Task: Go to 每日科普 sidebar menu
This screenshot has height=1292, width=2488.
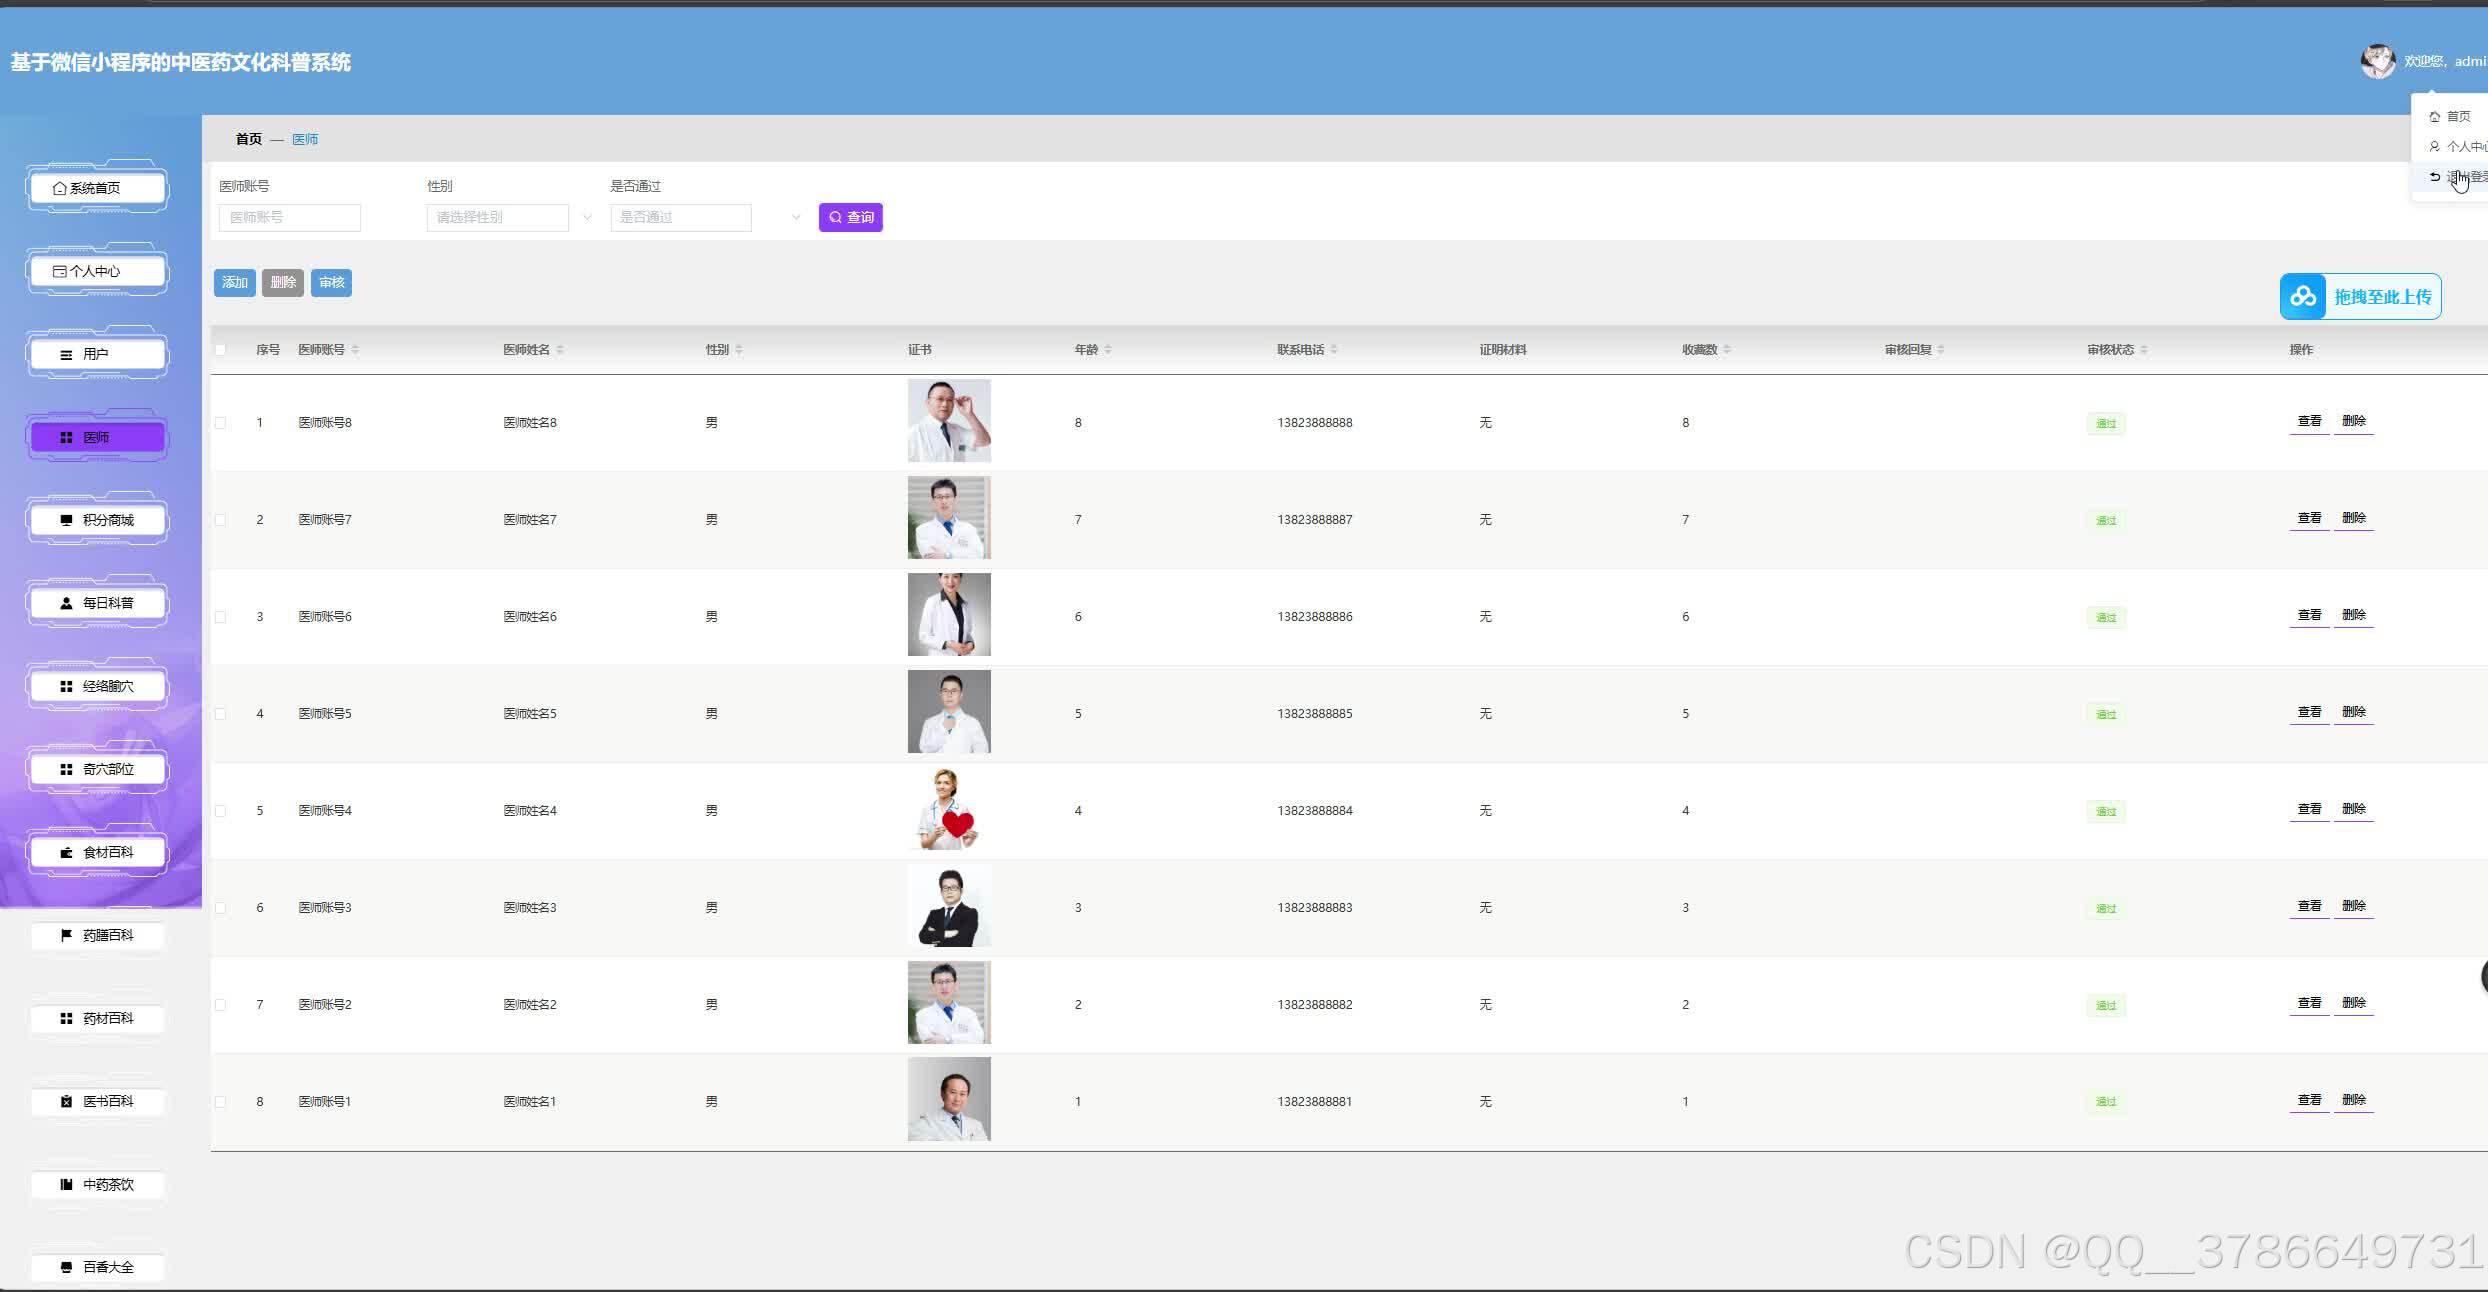Action: [x=98, y=603]
